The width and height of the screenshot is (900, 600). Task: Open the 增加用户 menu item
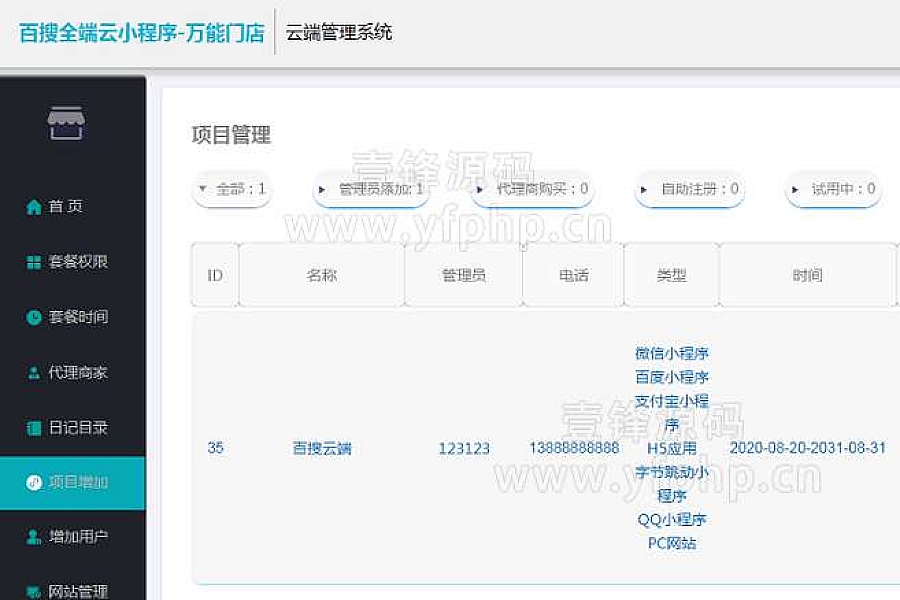(x=78, y=537)
